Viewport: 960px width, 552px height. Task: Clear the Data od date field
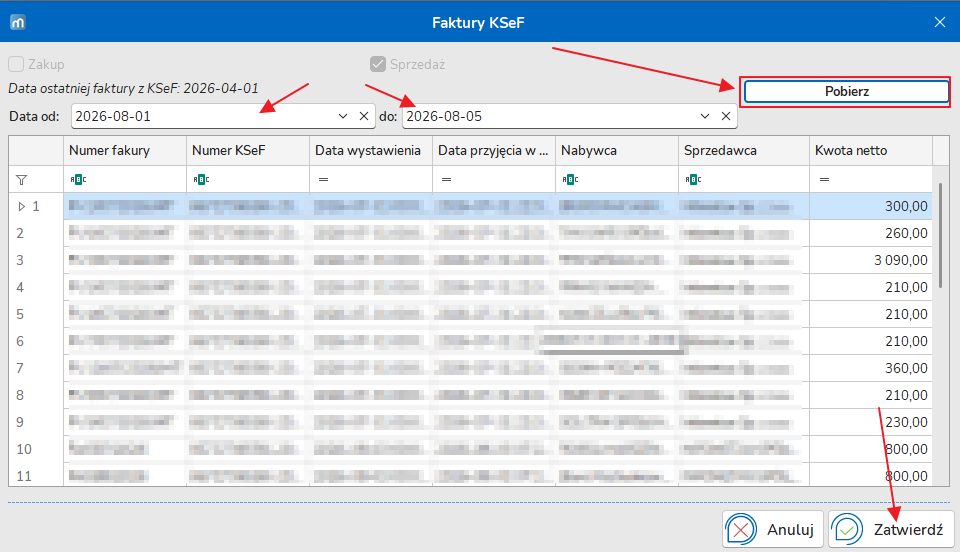click(x=364, y=116)
